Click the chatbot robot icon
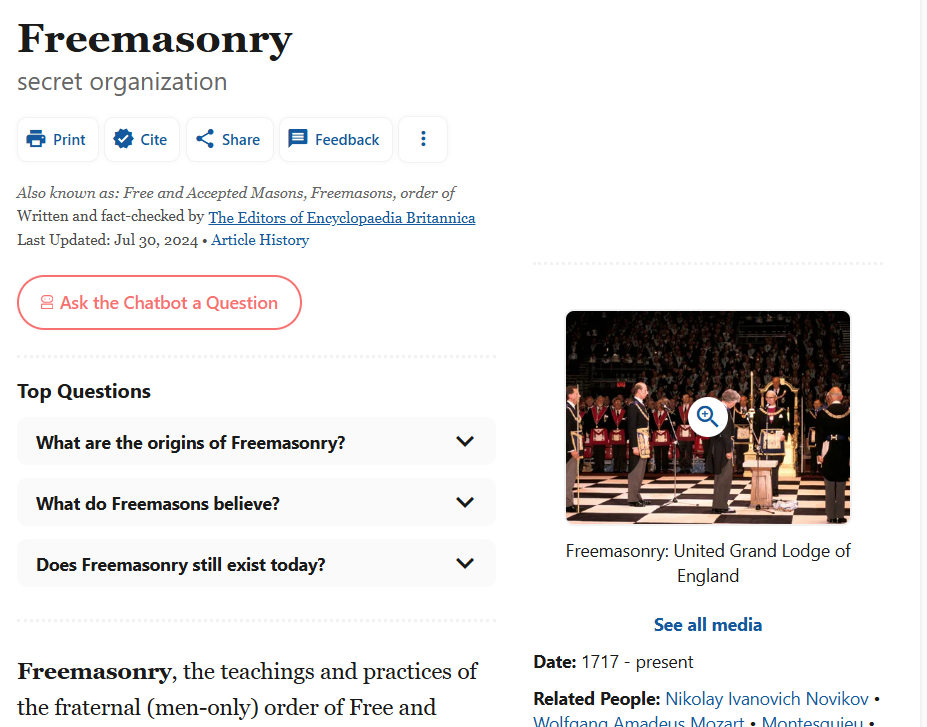 47,303
